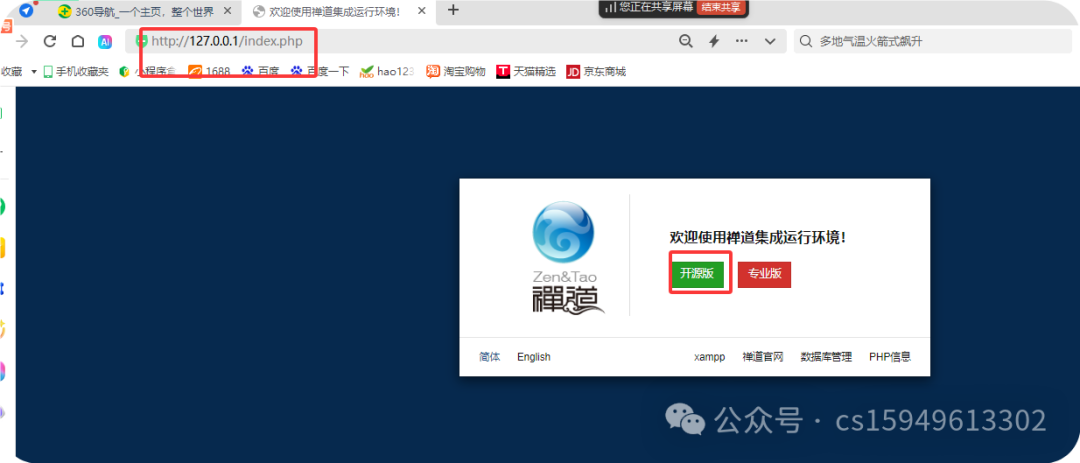Open the three-dots more menu

(742, 41)
